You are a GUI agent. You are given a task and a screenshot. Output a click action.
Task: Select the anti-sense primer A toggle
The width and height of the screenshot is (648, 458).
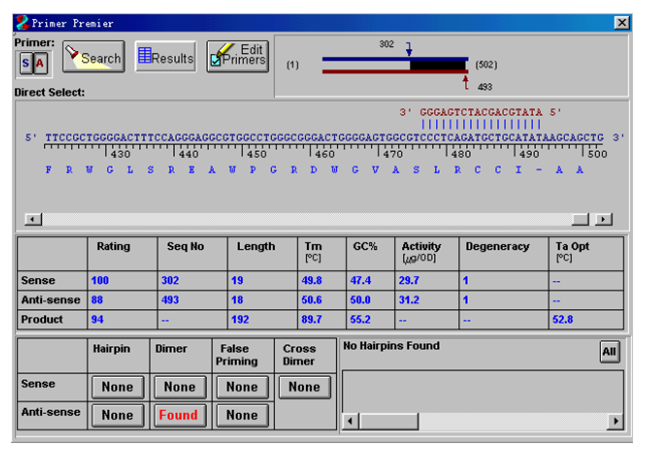pyautogui.click(x=41, y=63)
